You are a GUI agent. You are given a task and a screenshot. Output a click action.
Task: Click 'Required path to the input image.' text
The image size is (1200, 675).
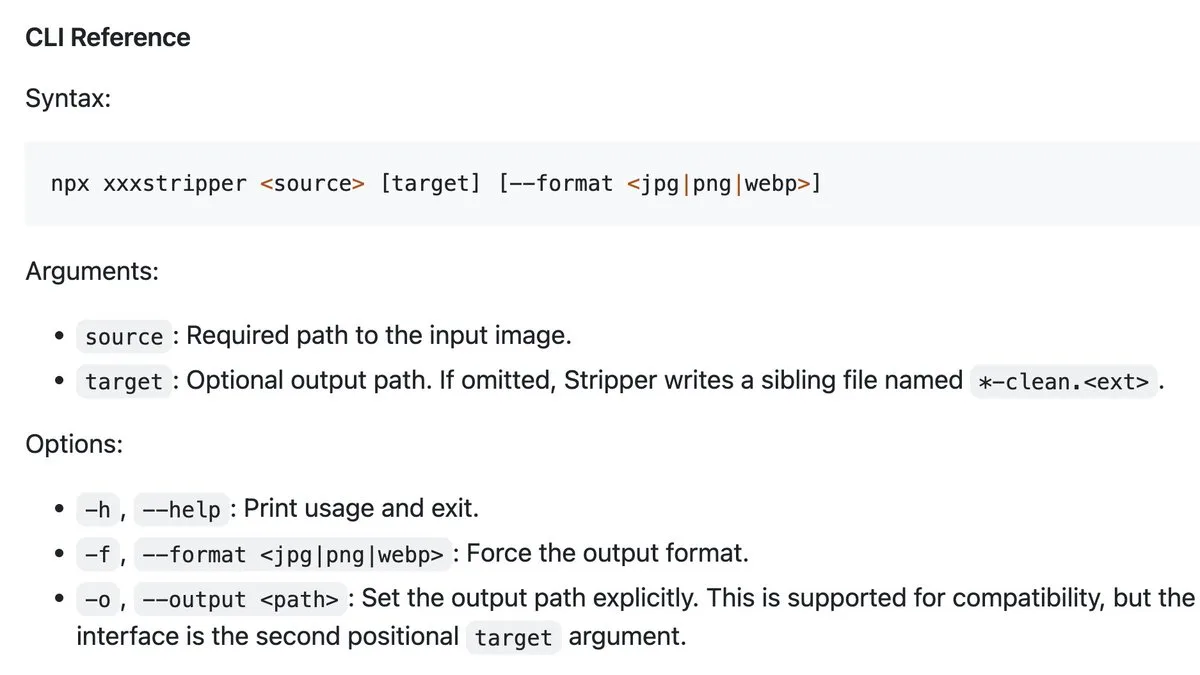(379, 335)
